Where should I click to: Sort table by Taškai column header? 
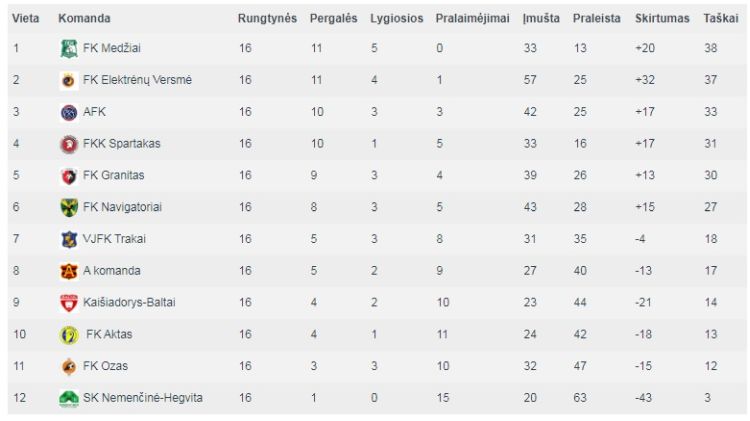pos(720,18)
